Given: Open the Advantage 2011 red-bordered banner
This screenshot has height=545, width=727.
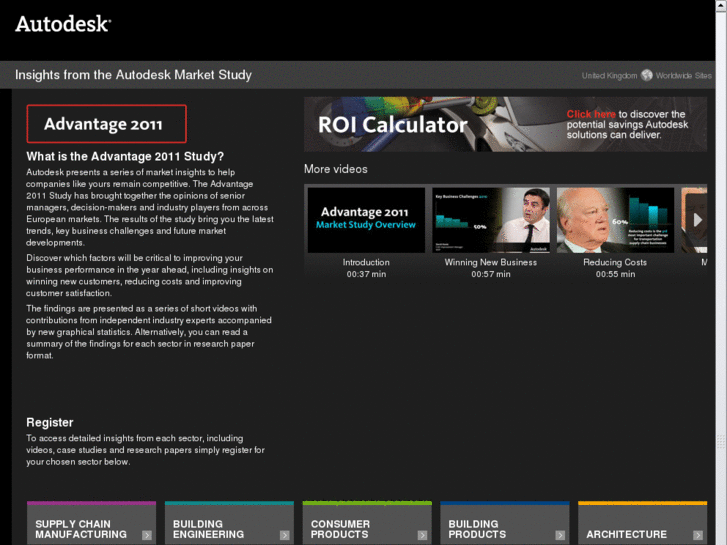Looking at the screenshot, I should (x=107, y=124).
